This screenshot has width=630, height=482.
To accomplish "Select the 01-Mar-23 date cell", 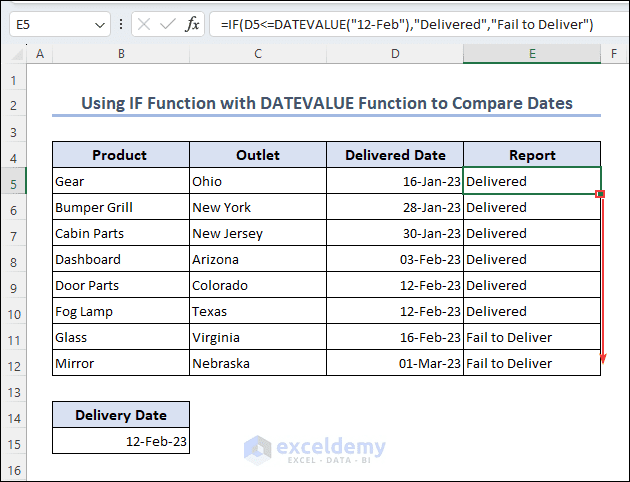I will 395,363.
